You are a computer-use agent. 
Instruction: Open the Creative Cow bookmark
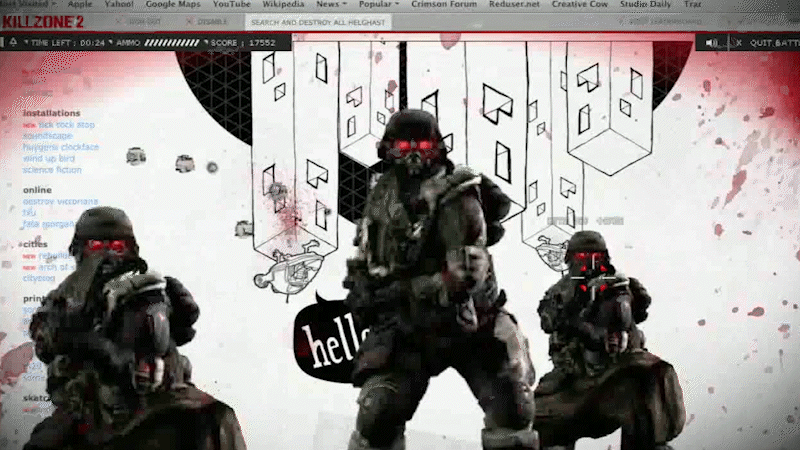580,4
